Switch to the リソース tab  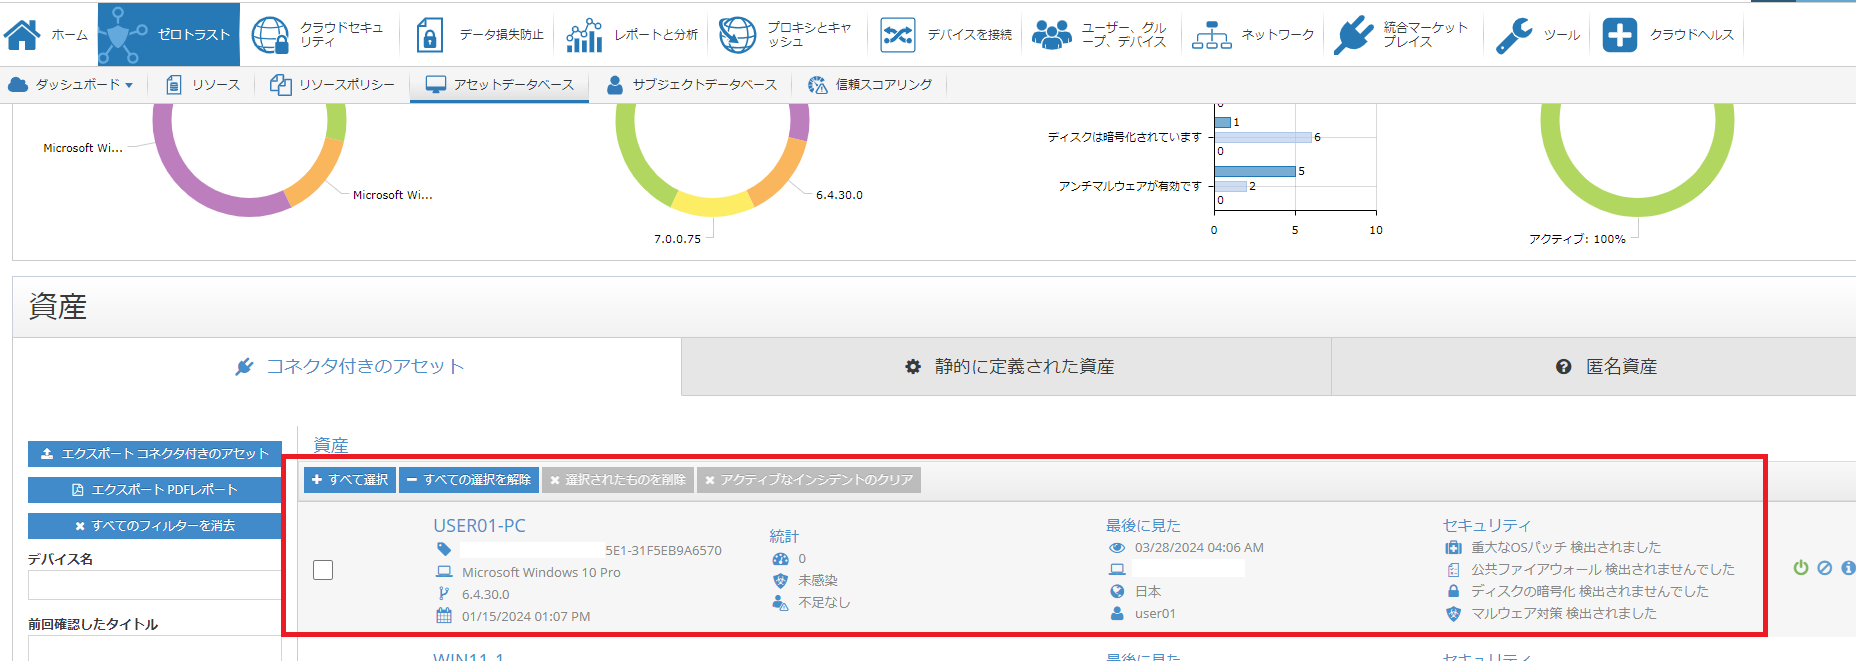203,85
